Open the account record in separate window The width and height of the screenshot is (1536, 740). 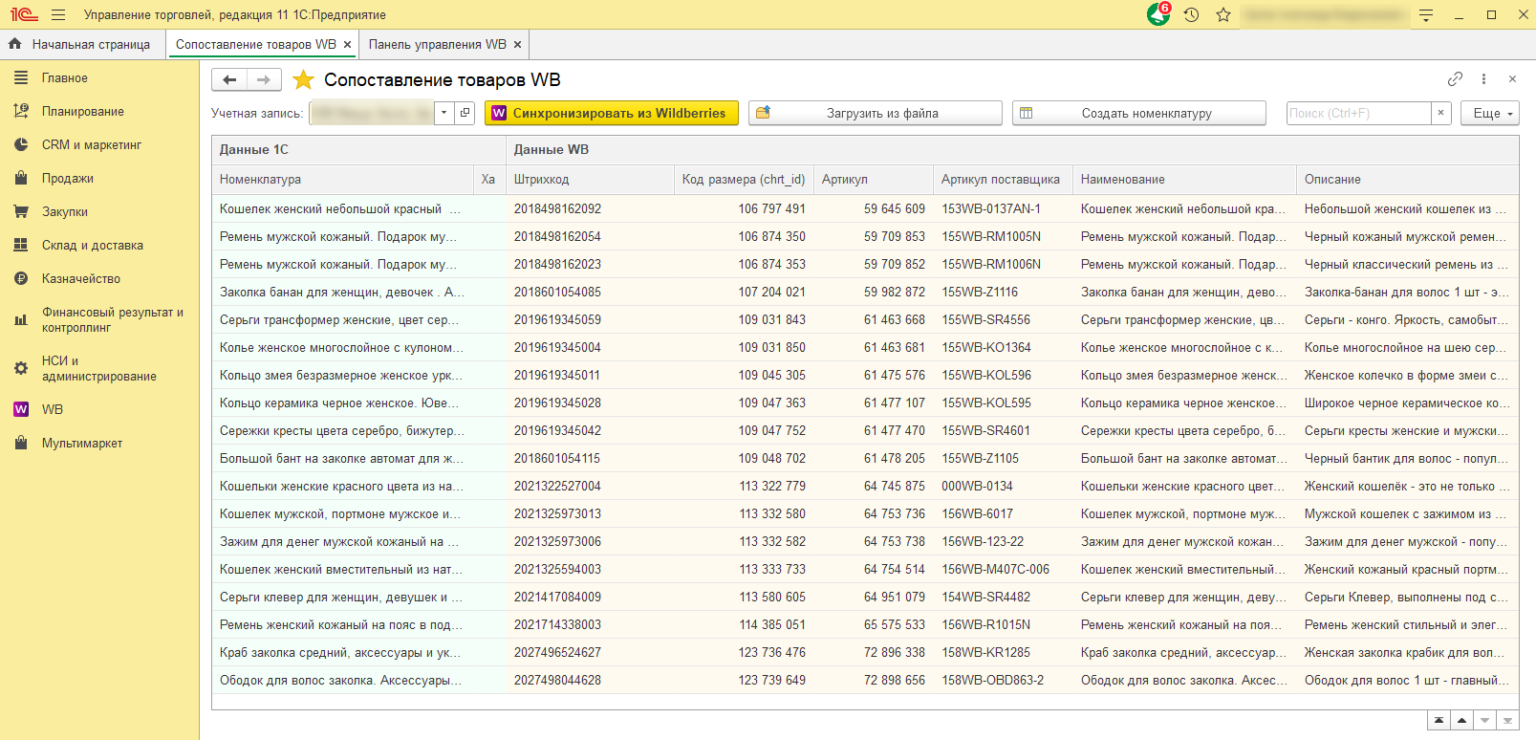point(465,113)
